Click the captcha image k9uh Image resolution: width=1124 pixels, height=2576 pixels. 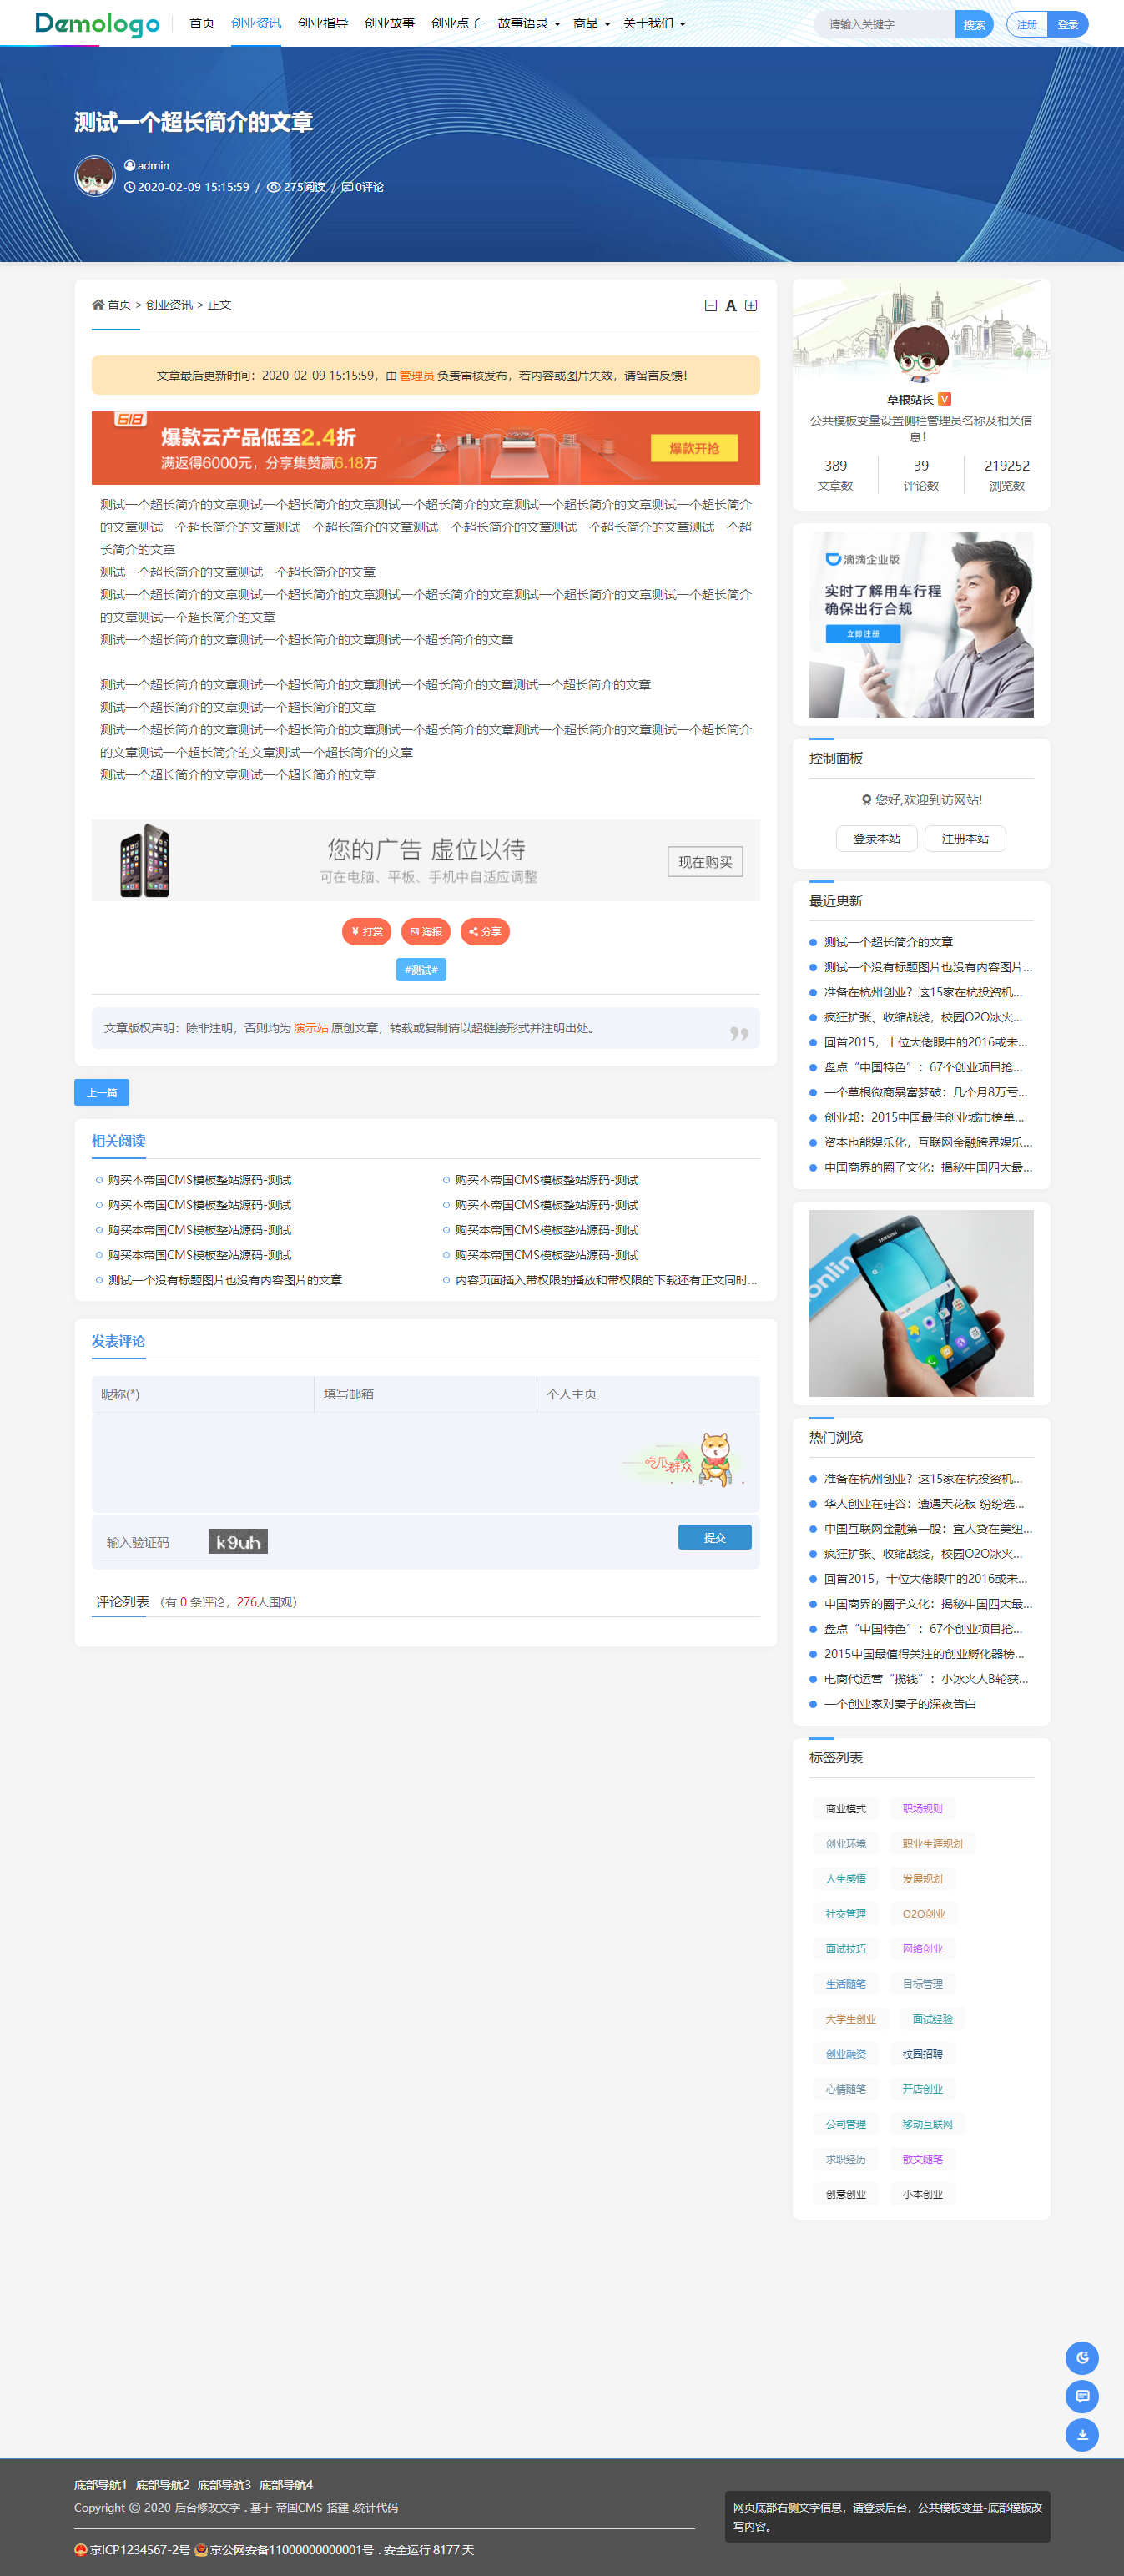click(238, 1541)
